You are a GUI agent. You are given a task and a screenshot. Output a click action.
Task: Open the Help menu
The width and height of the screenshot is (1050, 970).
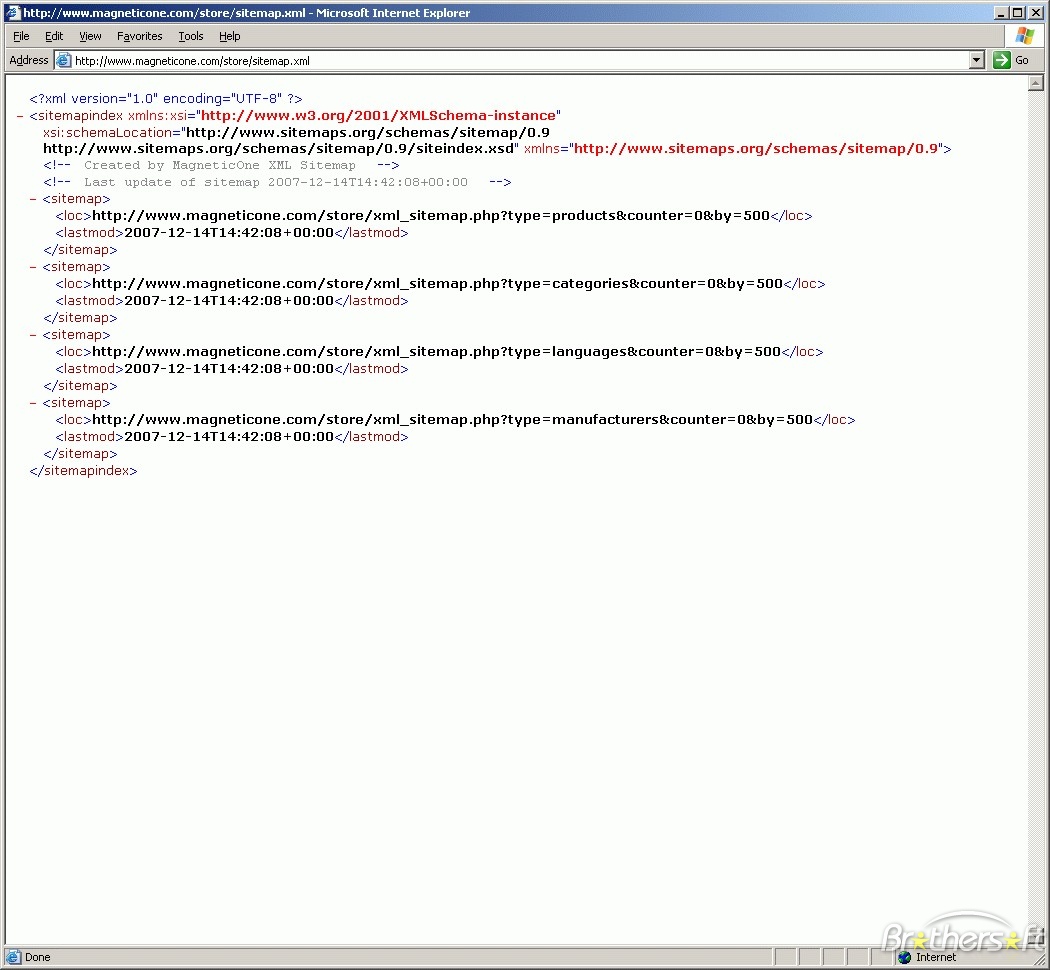click(229, 36)
